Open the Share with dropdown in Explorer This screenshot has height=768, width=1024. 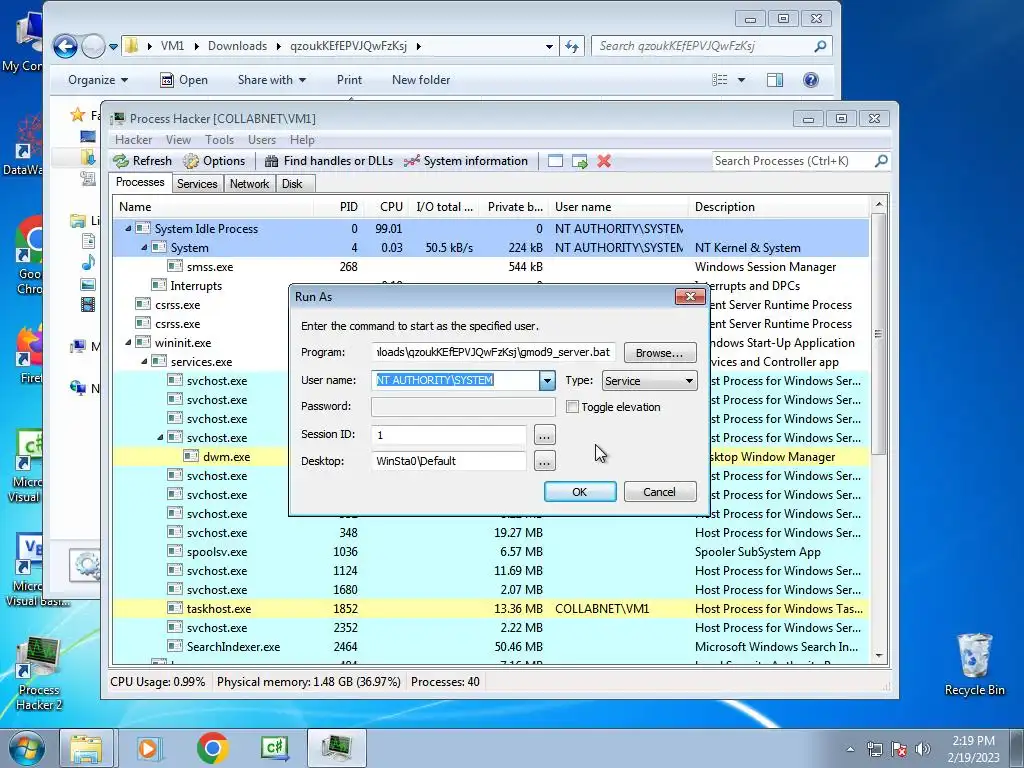tap(272, 80)
